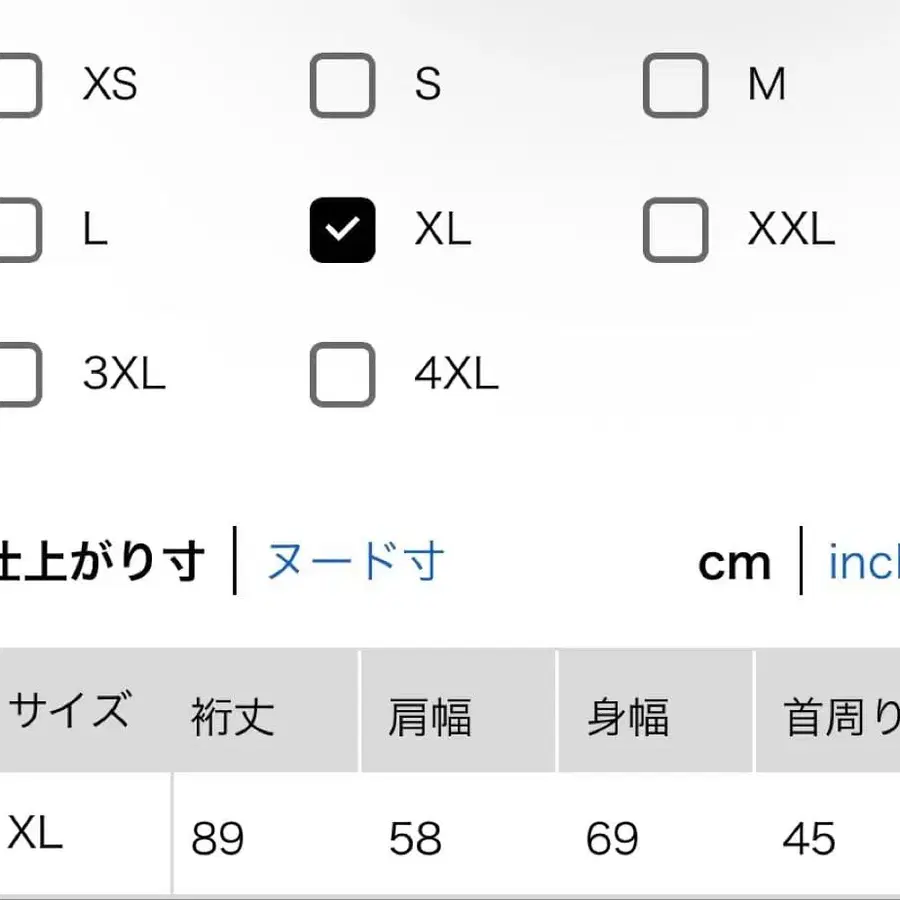Switch measurement units to inch
Screen dimensions: 900x900
[x=862, y=563]
